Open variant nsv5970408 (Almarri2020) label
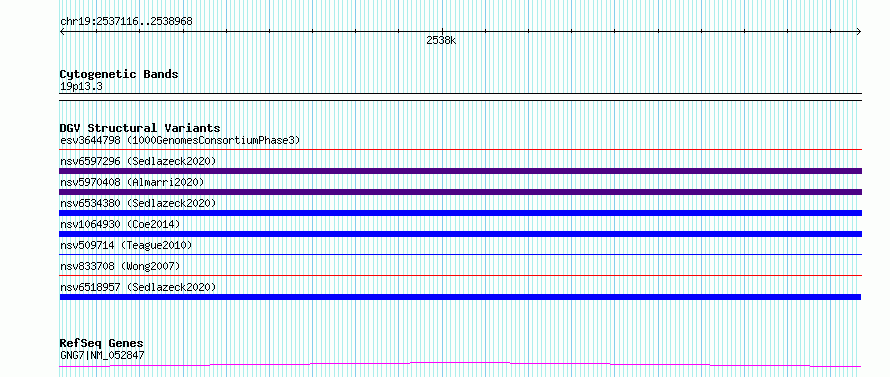 pyautogui.click(x=132, y=182)
